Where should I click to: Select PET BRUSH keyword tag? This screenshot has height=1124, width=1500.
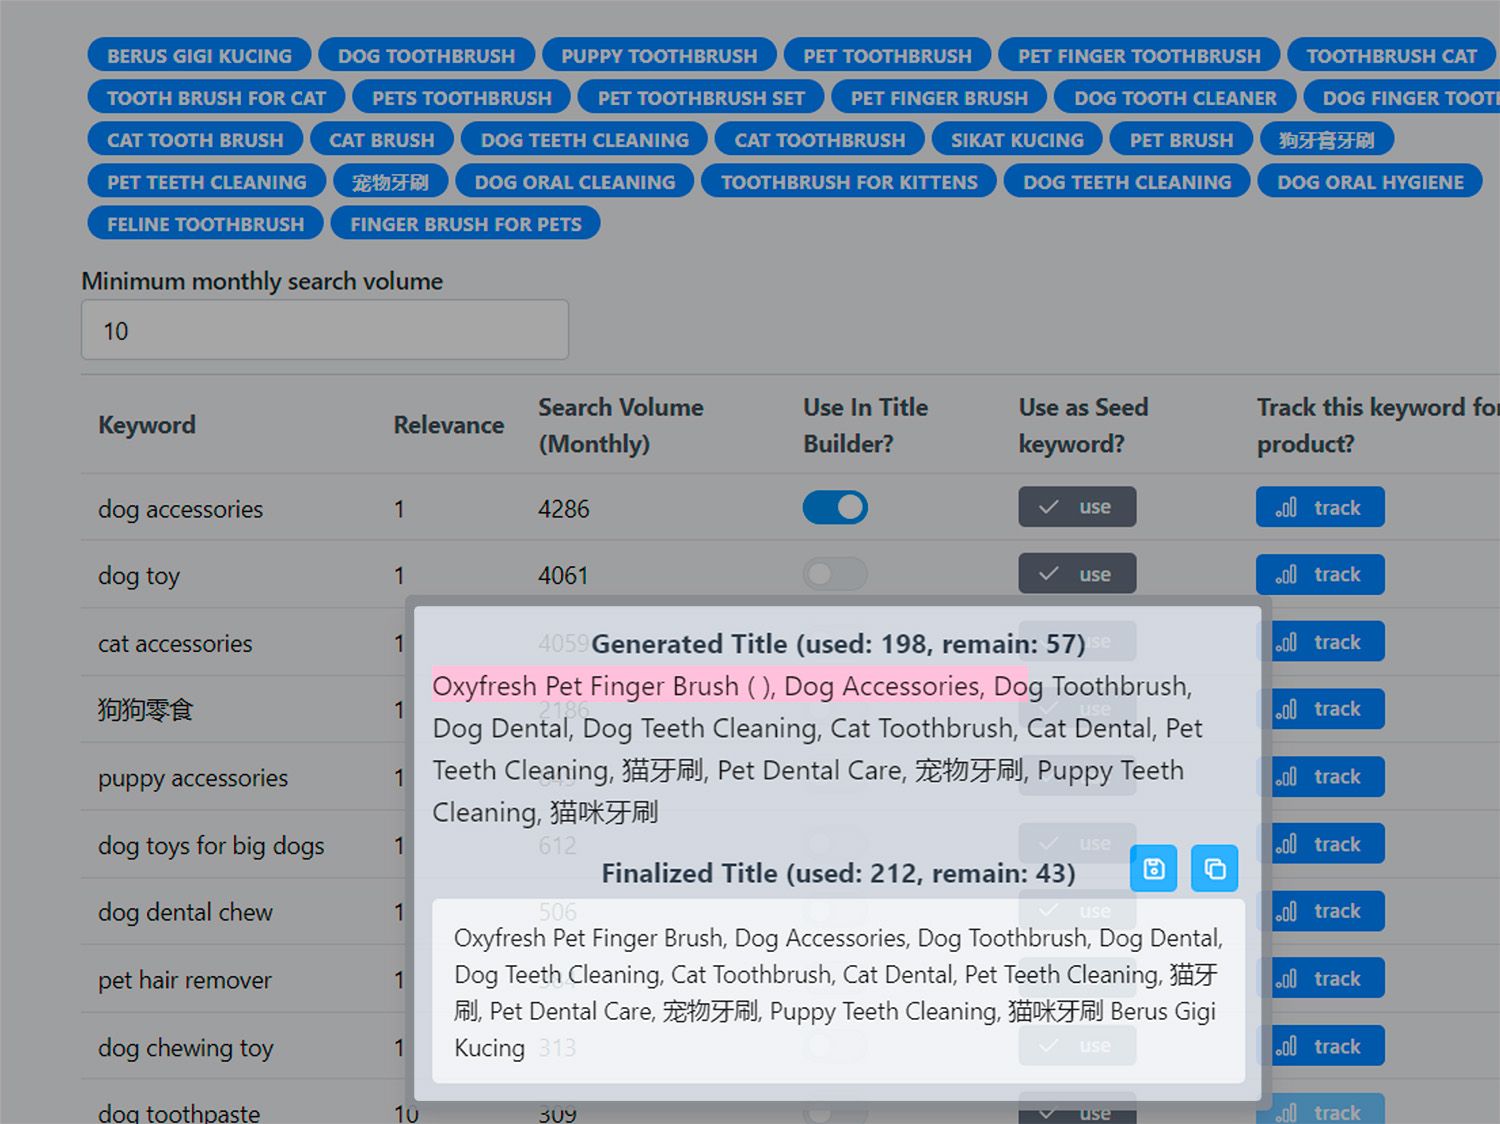click(x=1181, y=140)
